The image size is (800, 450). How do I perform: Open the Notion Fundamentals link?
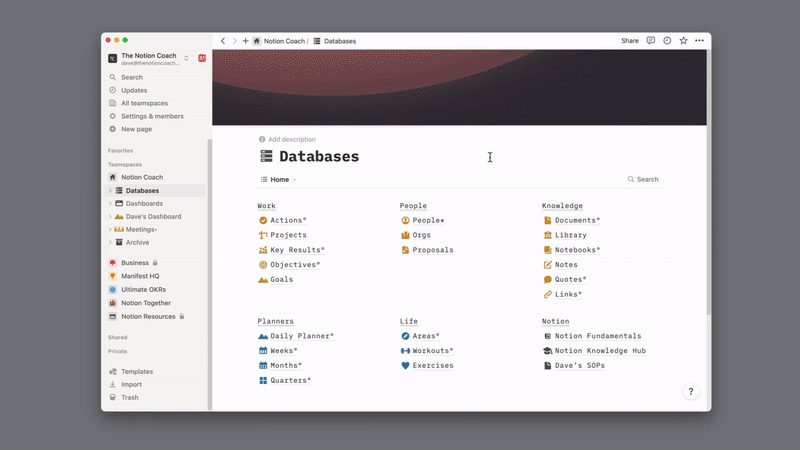(598, 336)
